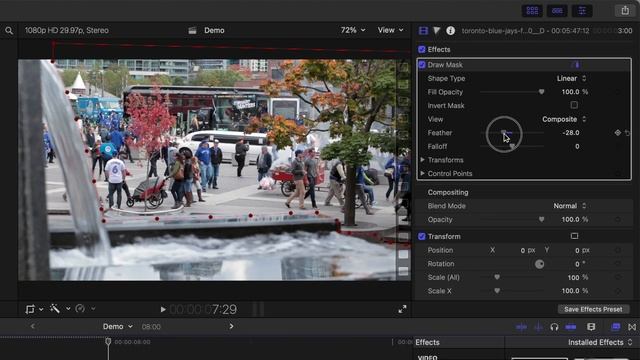Open the crop tool dropdown chevron
The height and width of the screenshot is (360, 640).
[41, 309]
